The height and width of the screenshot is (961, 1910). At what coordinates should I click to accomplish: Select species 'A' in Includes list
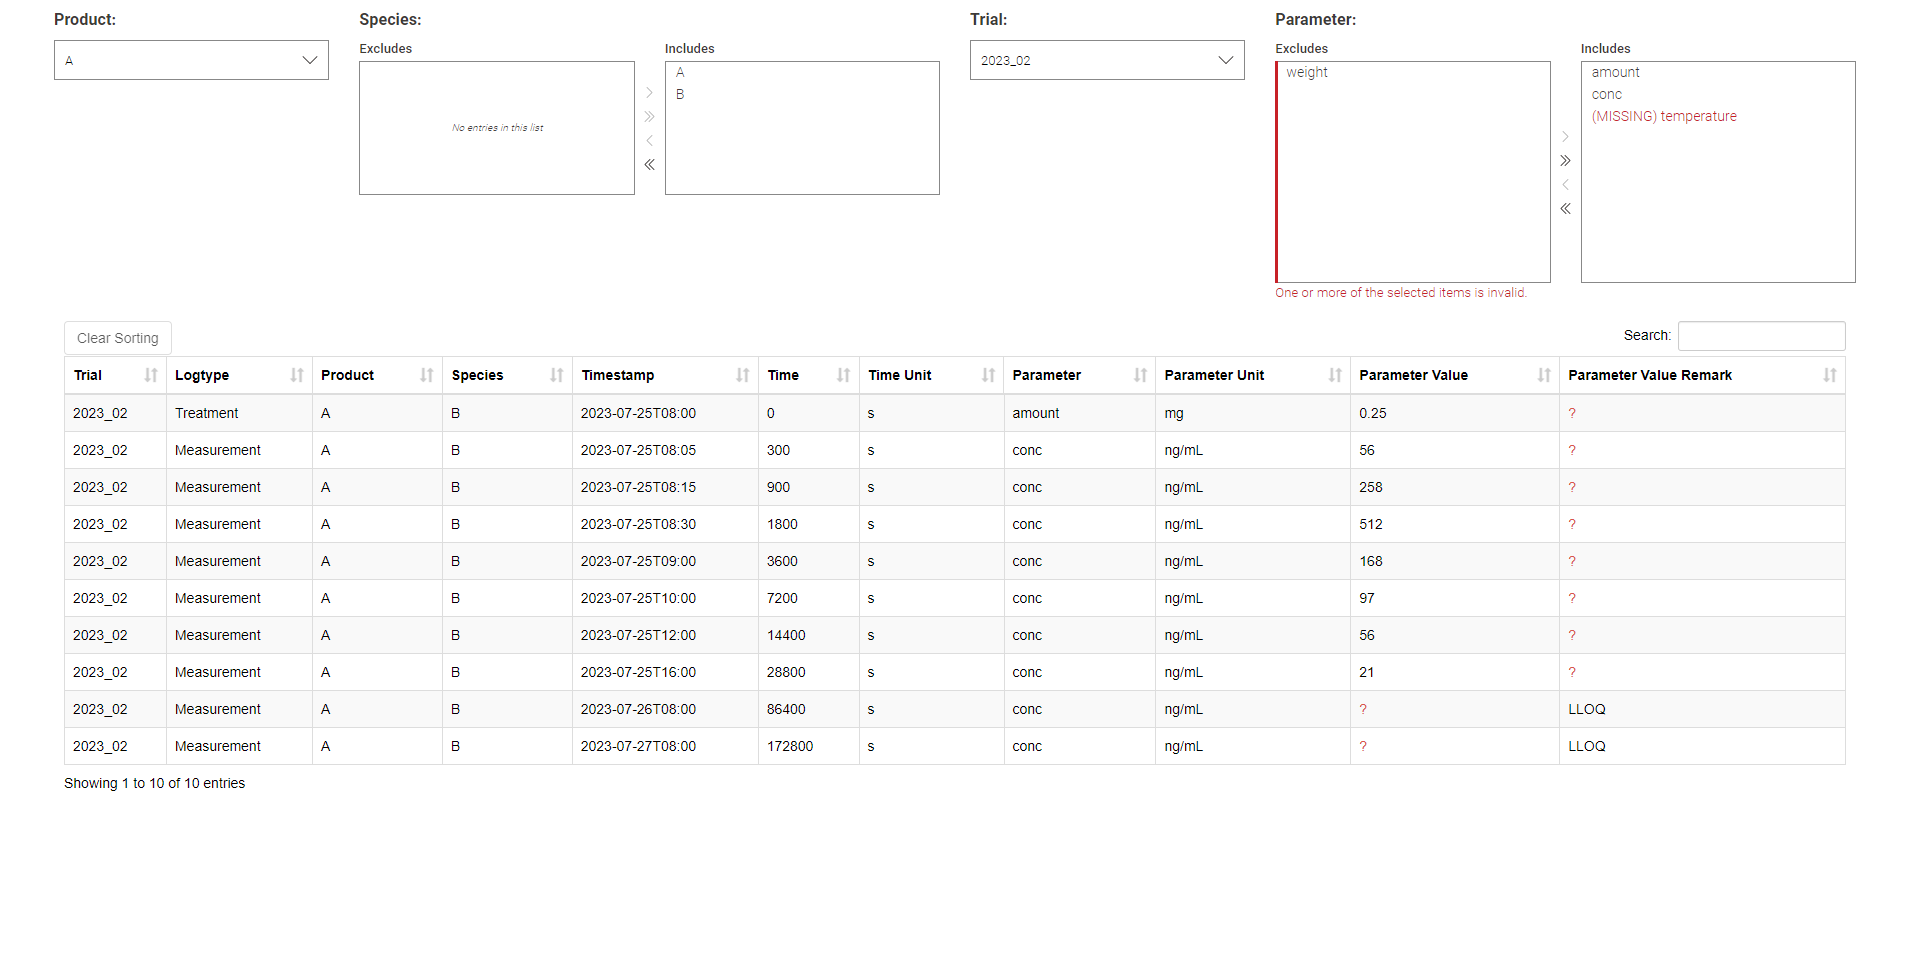click(x=680, y=73)
